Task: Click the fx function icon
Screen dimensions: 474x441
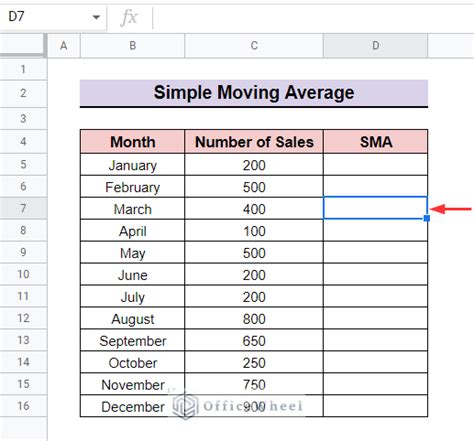Action: coord(129,17)
